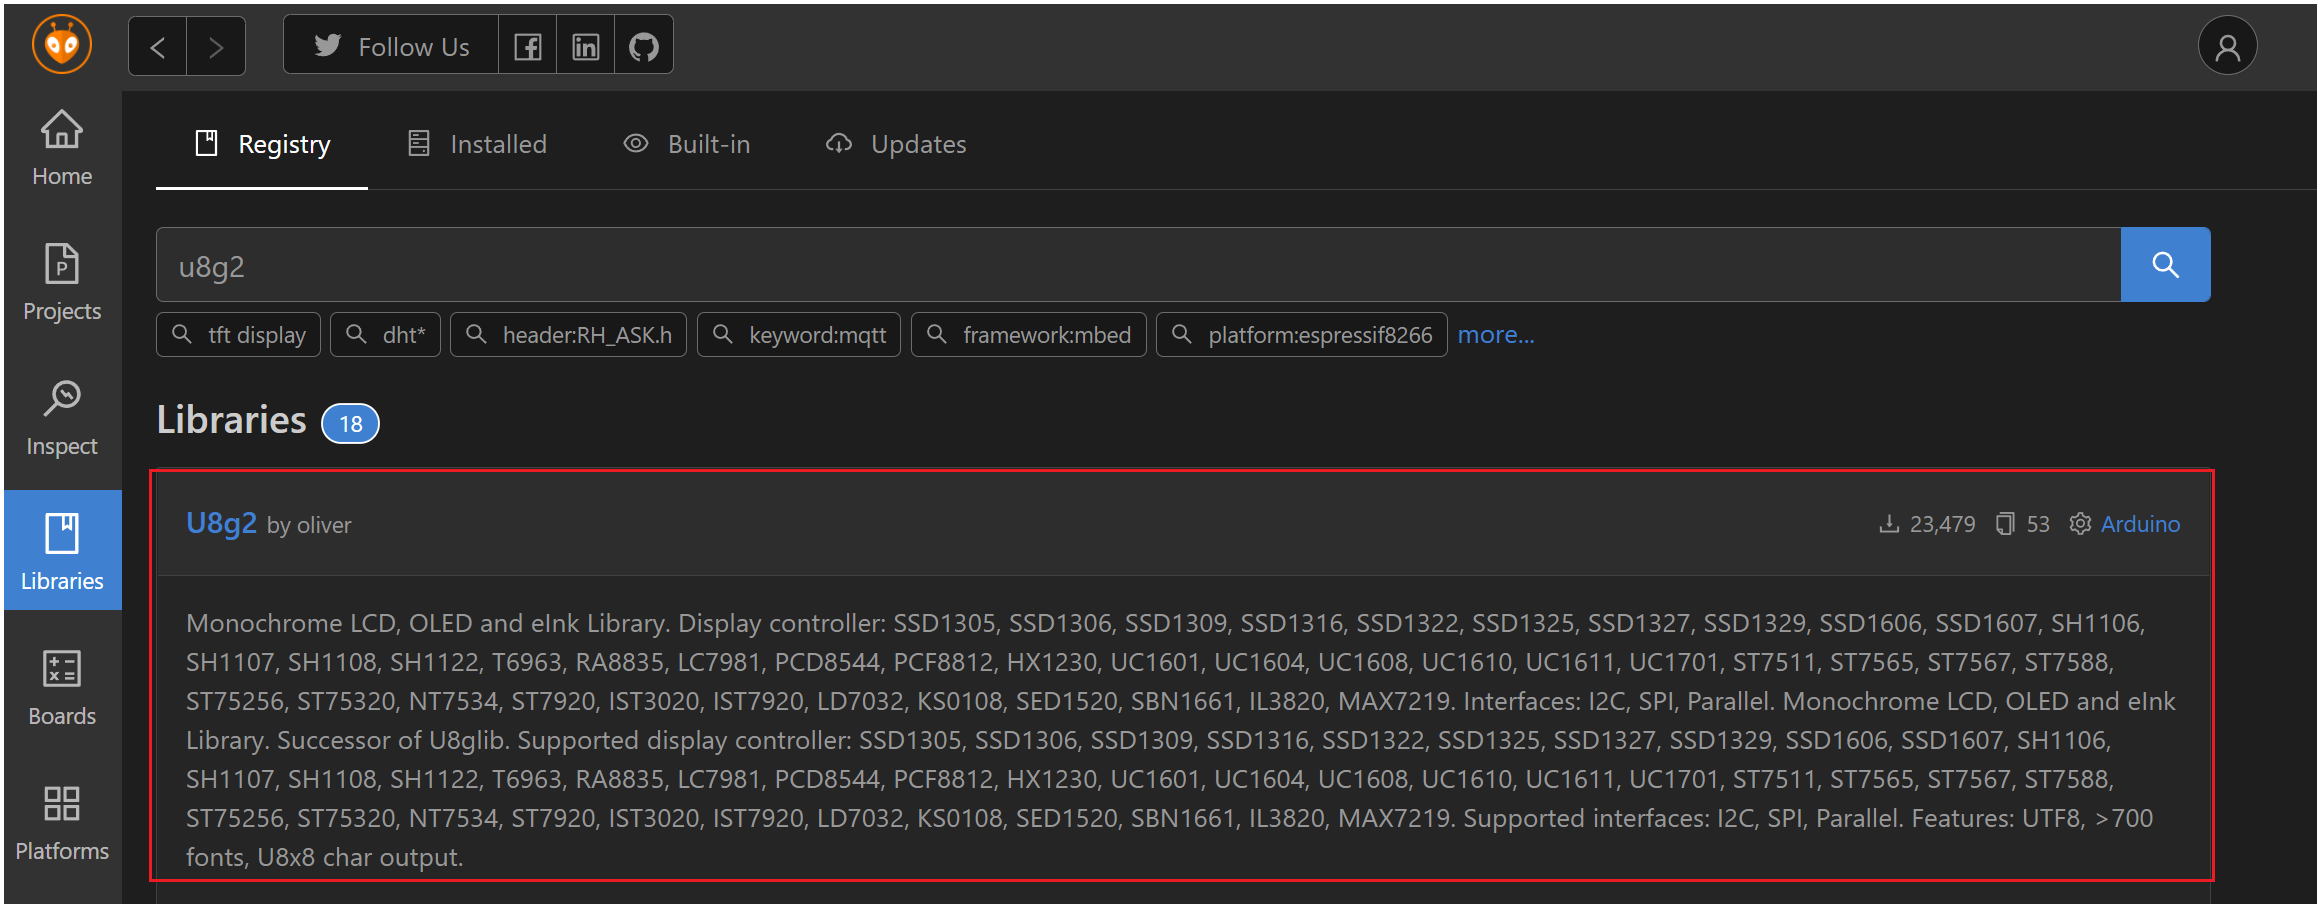2318x905 pixels.
Task: Go forward with the right arrow button
Action: 216,47
